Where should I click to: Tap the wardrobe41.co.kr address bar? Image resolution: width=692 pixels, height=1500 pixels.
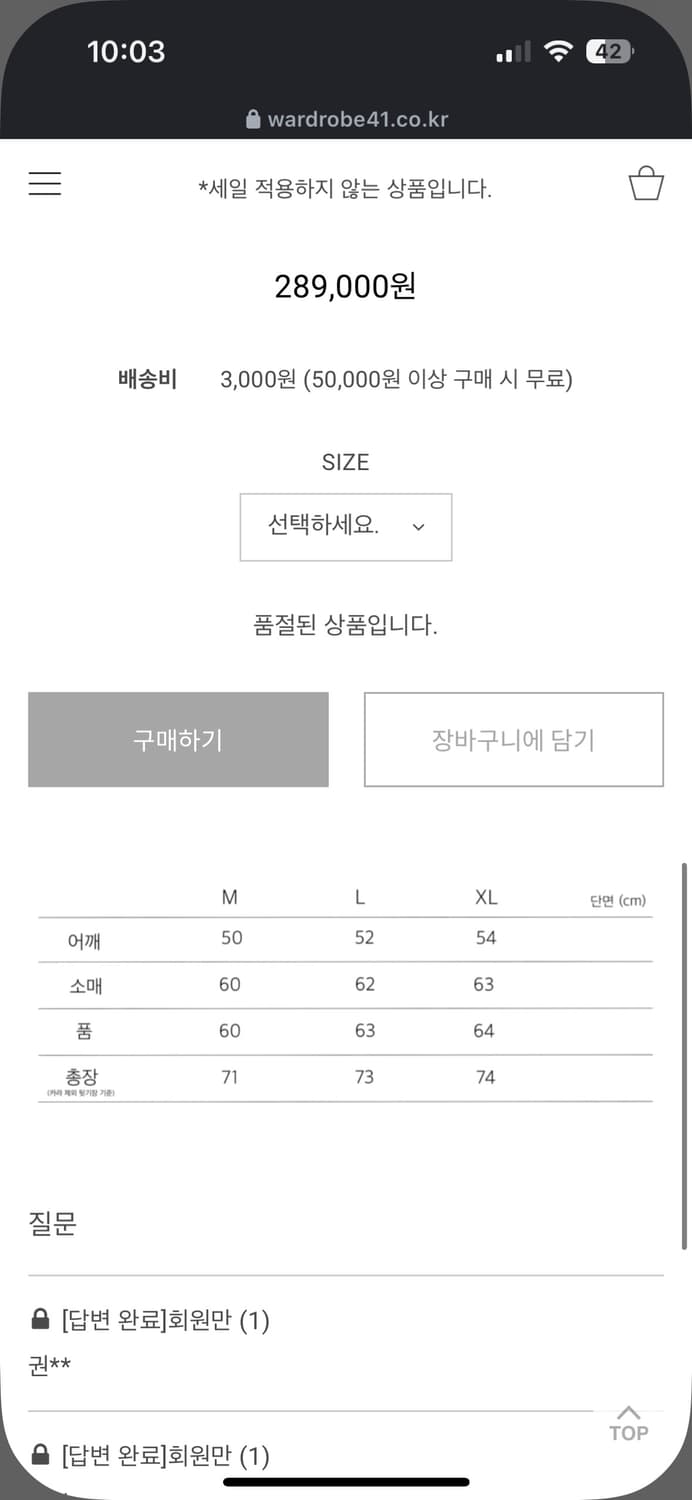[346, 118]
